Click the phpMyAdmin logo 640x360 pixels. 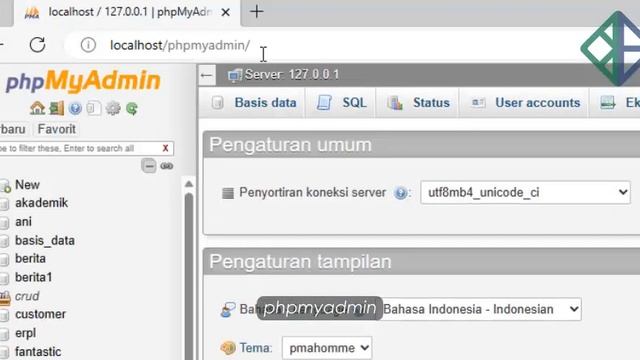(83, 80)
